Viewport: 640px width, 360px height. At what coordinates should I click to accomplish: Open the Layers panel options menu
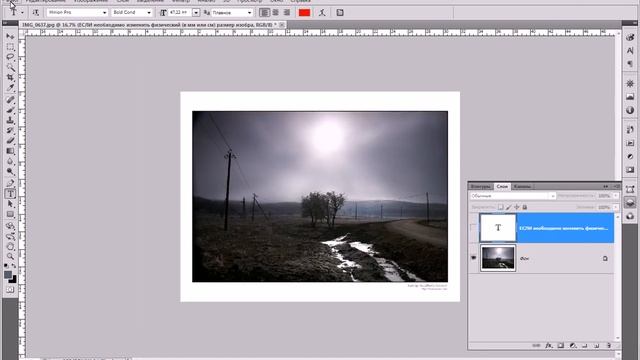[616, 186]
